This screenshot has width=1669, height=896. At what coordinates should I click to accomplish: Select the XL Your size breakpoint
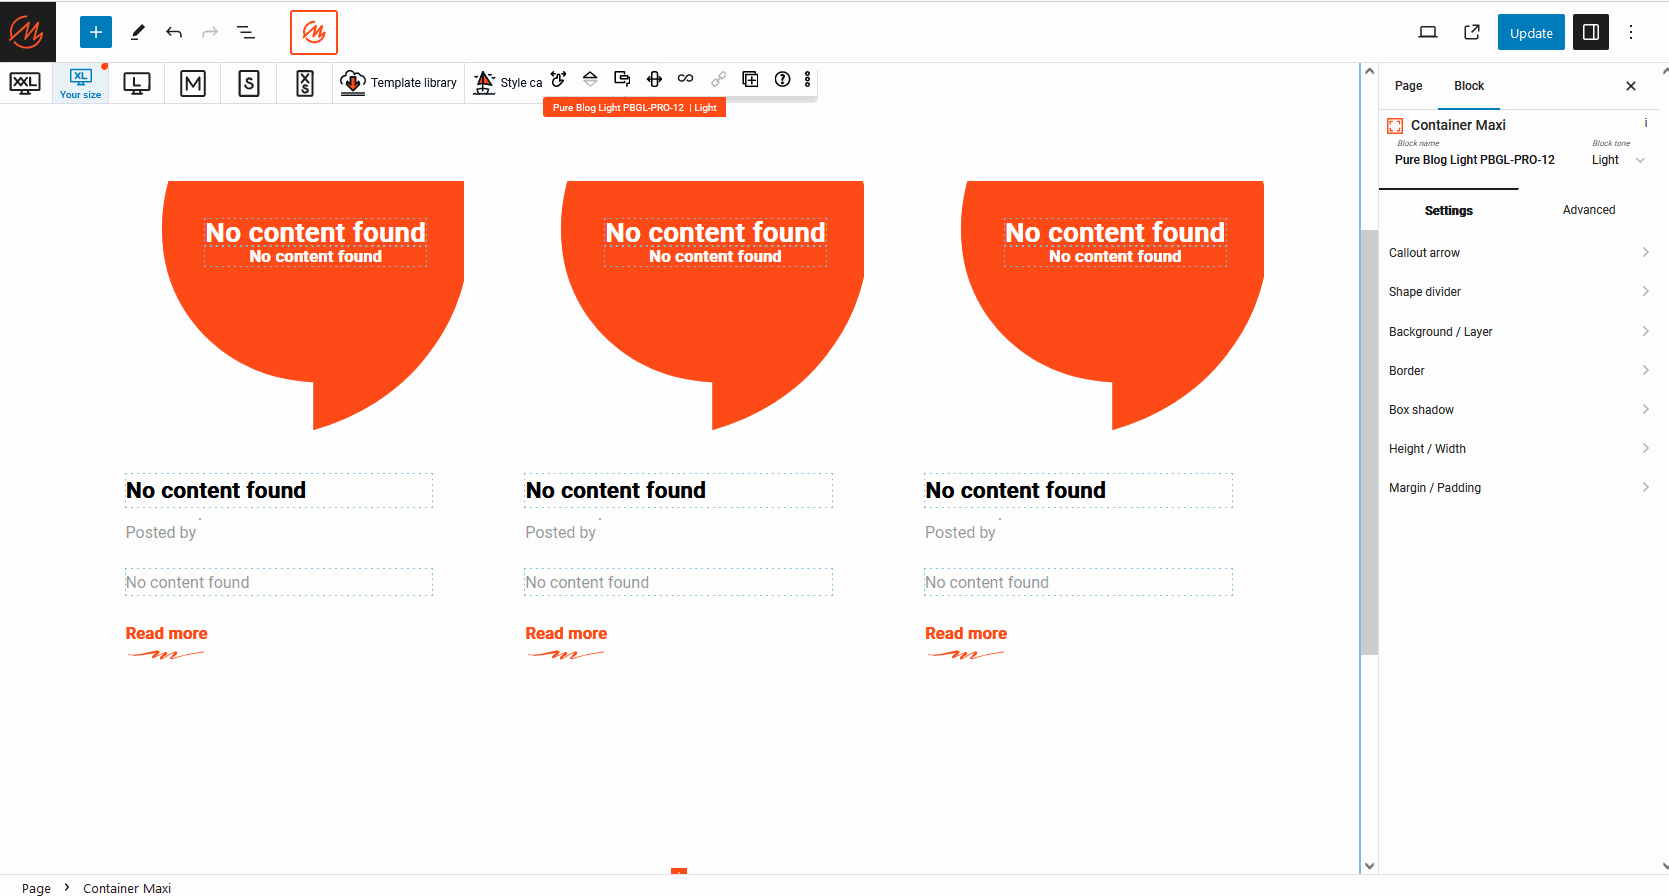coord(81,83)
